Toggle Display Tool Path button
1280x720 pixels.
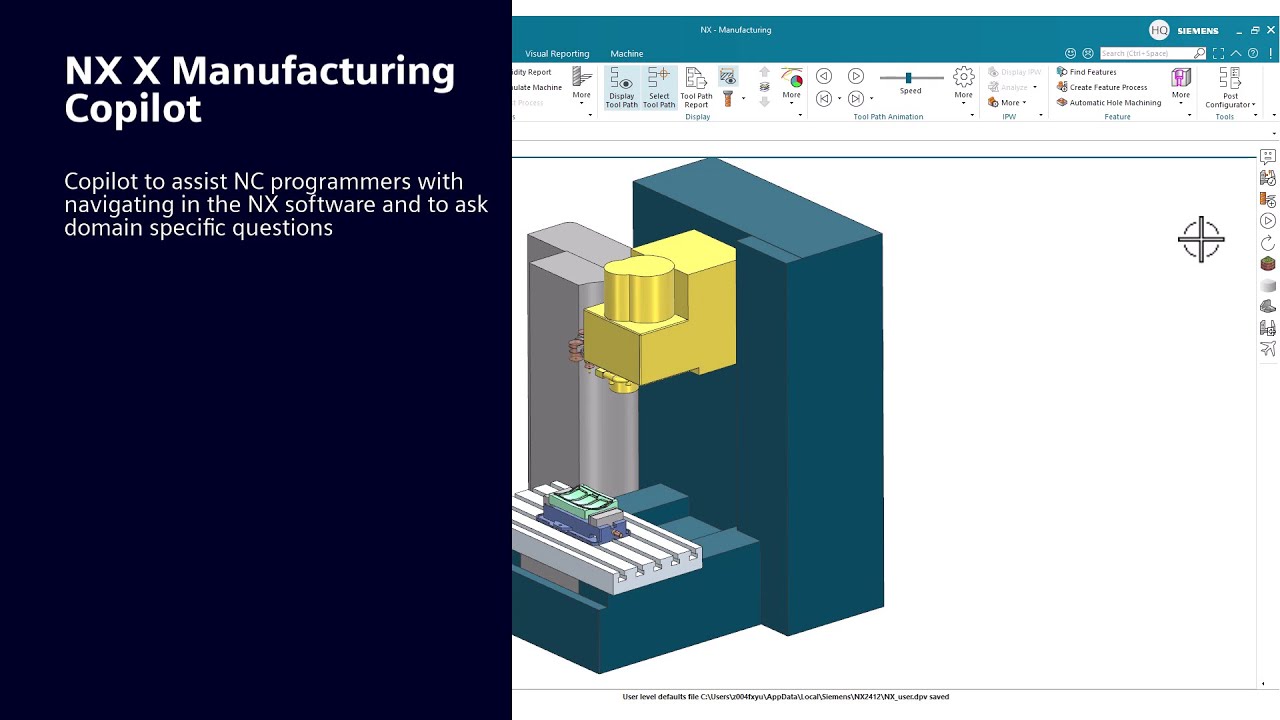(x=621, y=88)
